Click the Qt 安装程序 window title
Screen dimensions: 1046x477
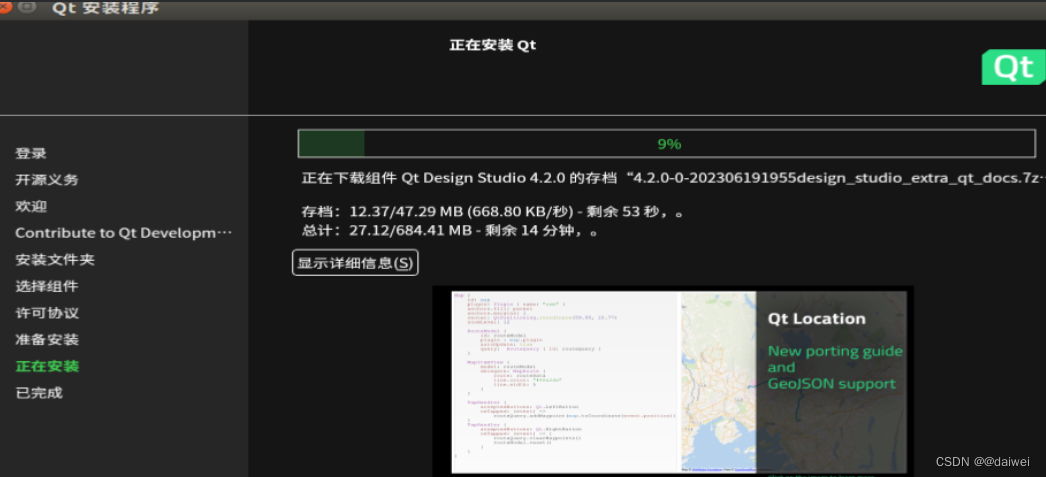105,8
